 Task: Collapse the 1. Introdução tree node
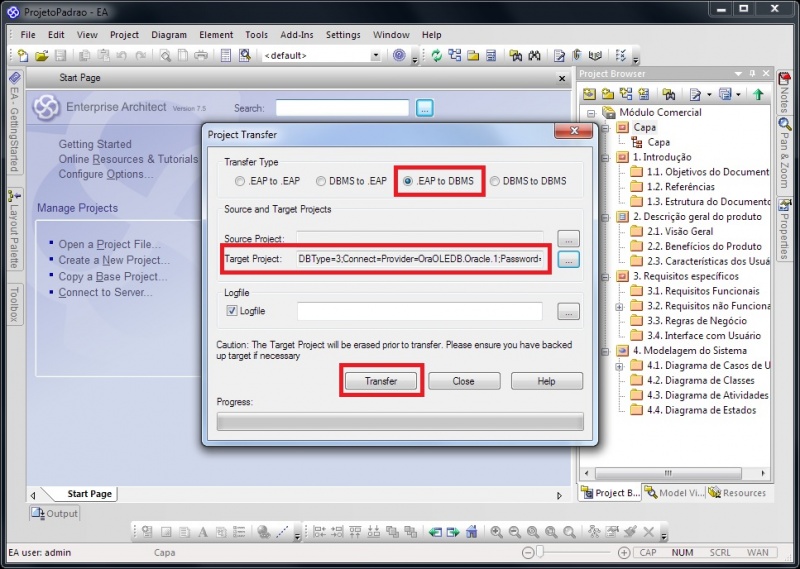606,157
